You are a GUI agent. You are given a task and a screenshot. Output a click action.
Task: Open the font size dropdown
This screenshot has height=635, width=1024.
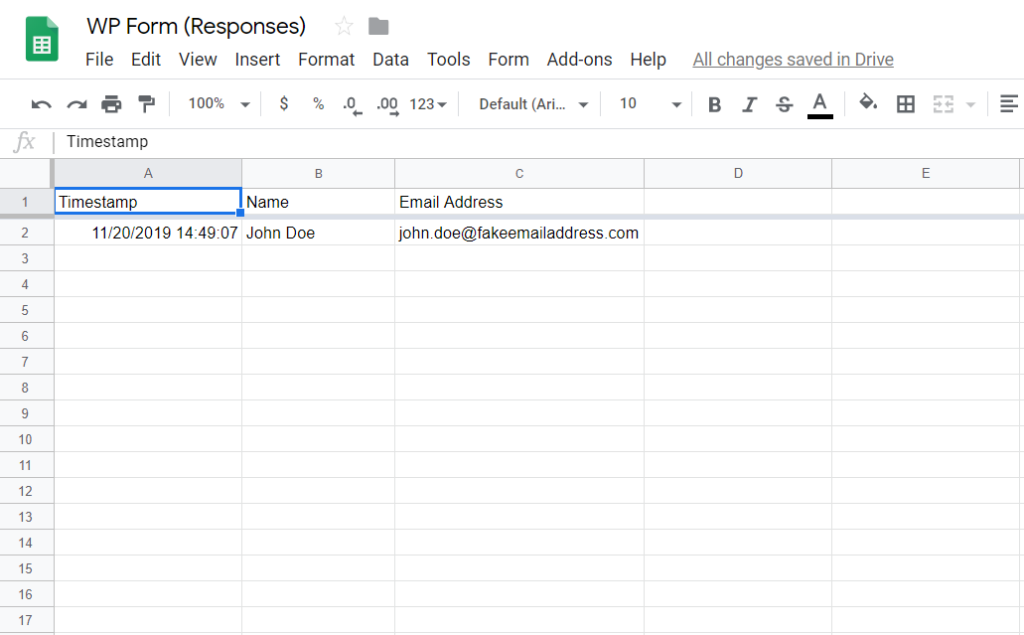647,103
